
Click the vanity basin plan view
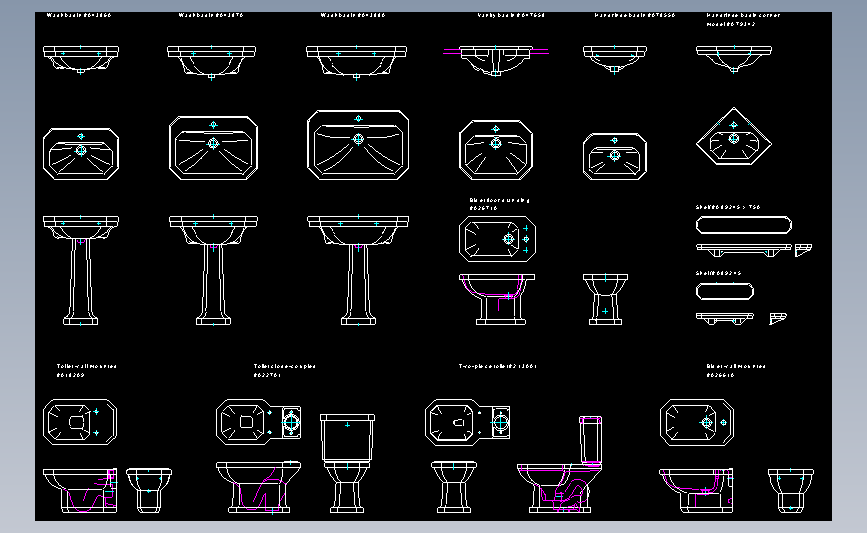[x=496, y=150]
